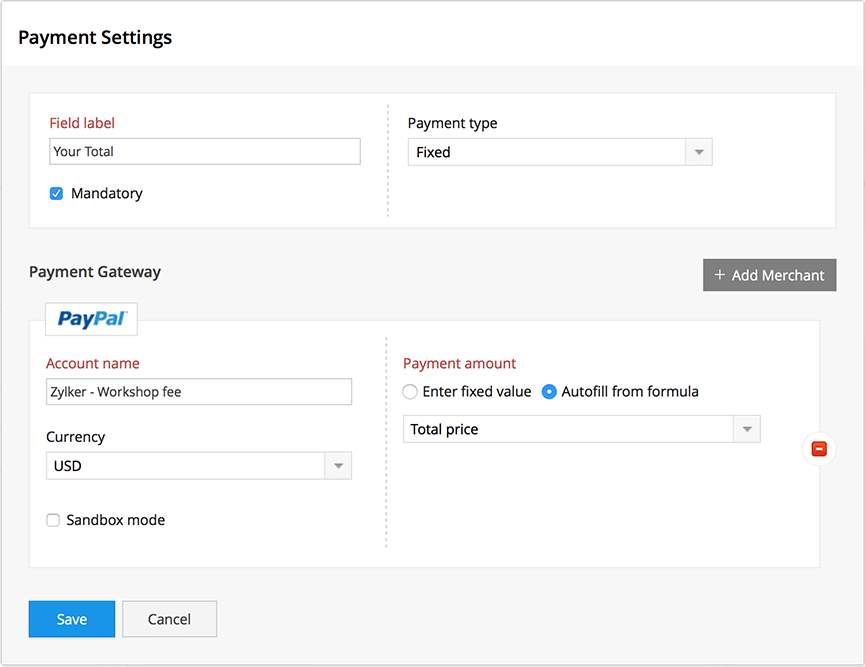Select Enter fixed value radio button
865x667 pixels.
[410, 392]
